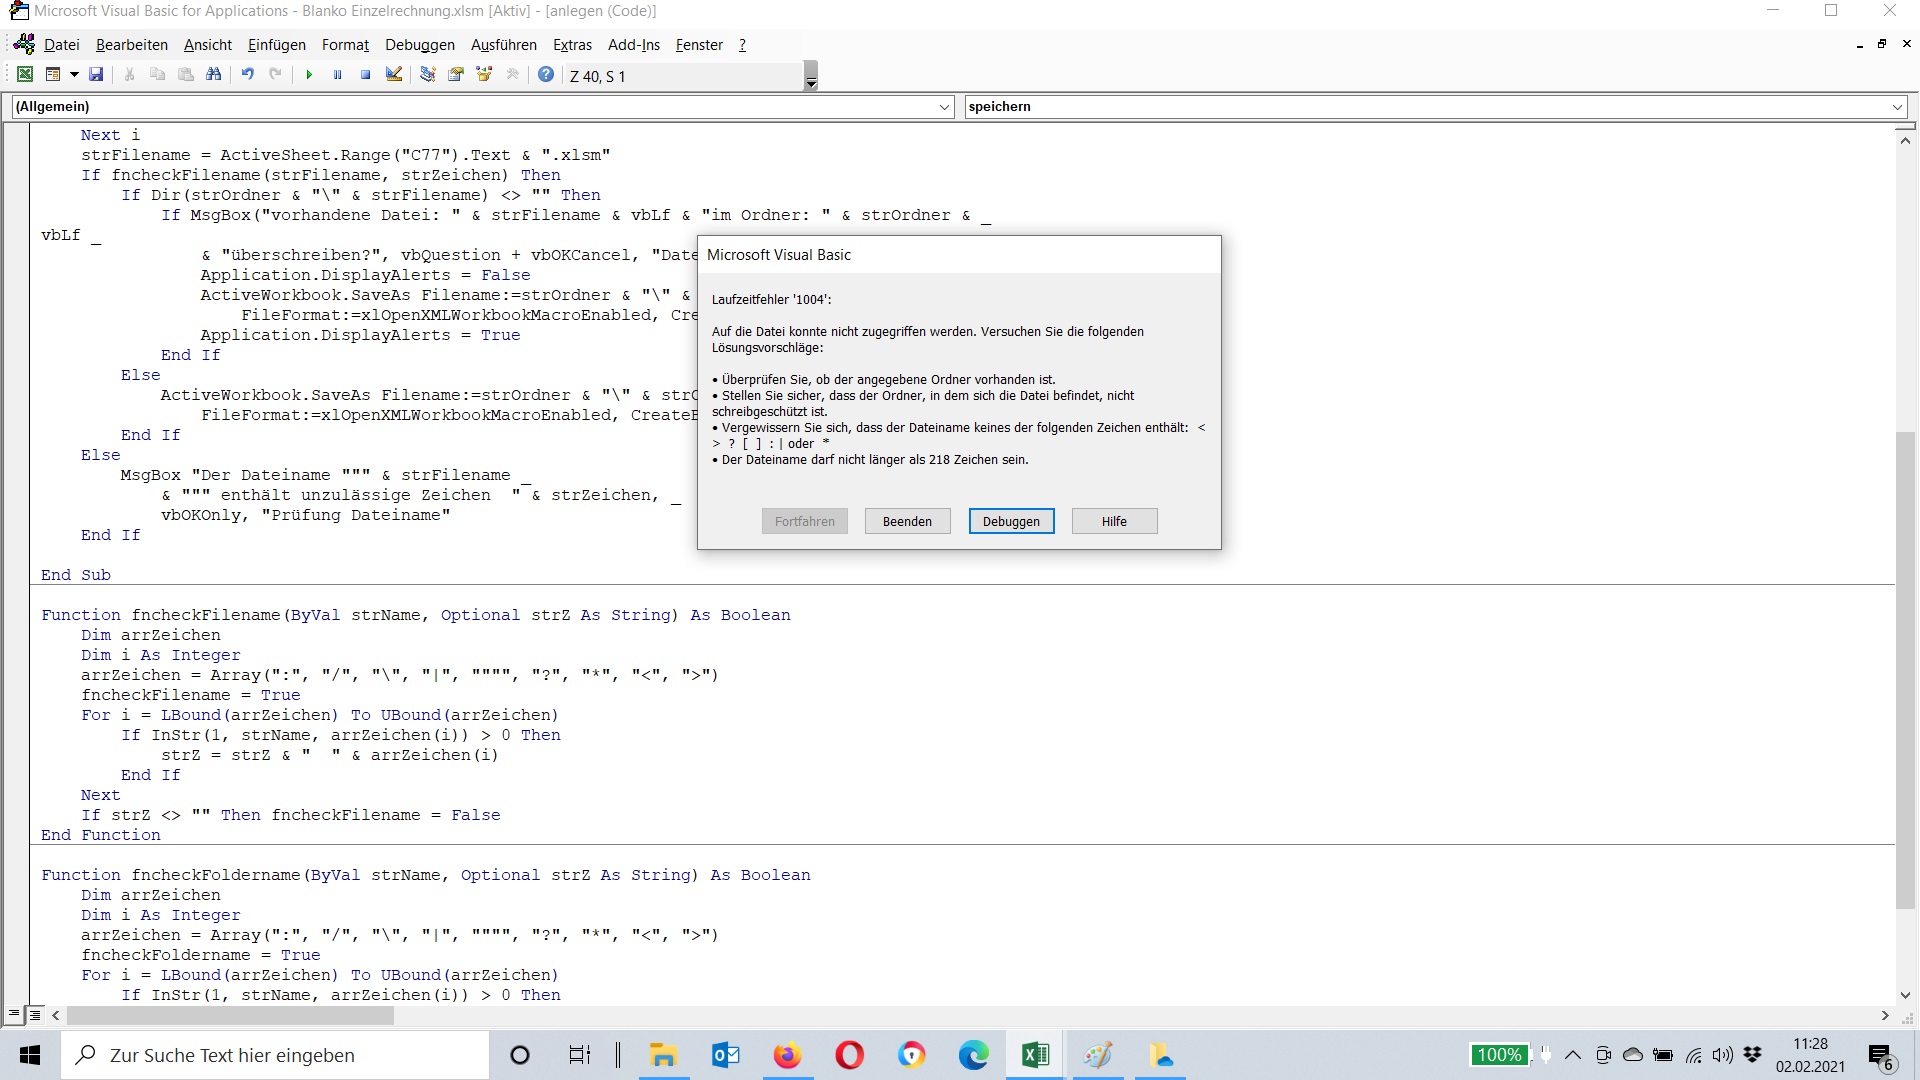Click horizontal scrollbar left arrow
Image resolution: width=1920 pixels, height=1080 pixels.
[56, 1015]
